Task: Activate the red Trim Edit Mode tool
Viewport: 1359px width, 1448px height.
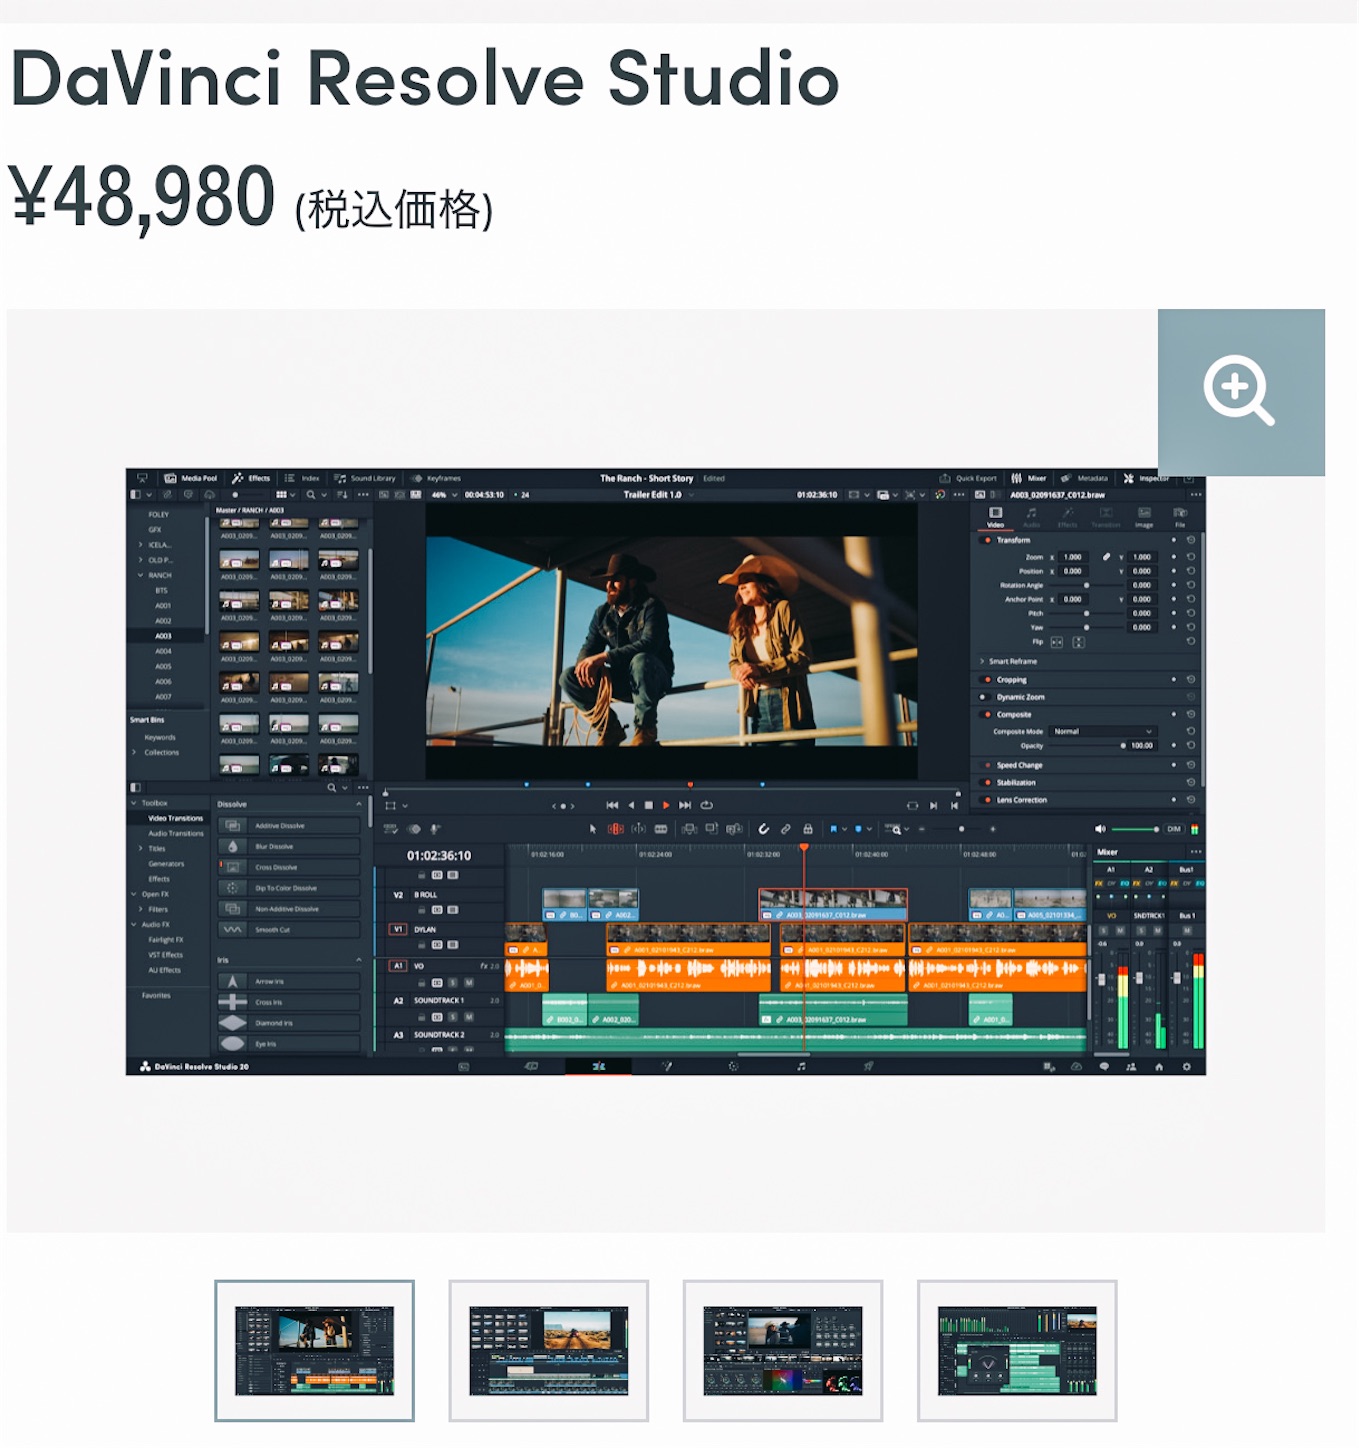Action: tap(615, 829)
